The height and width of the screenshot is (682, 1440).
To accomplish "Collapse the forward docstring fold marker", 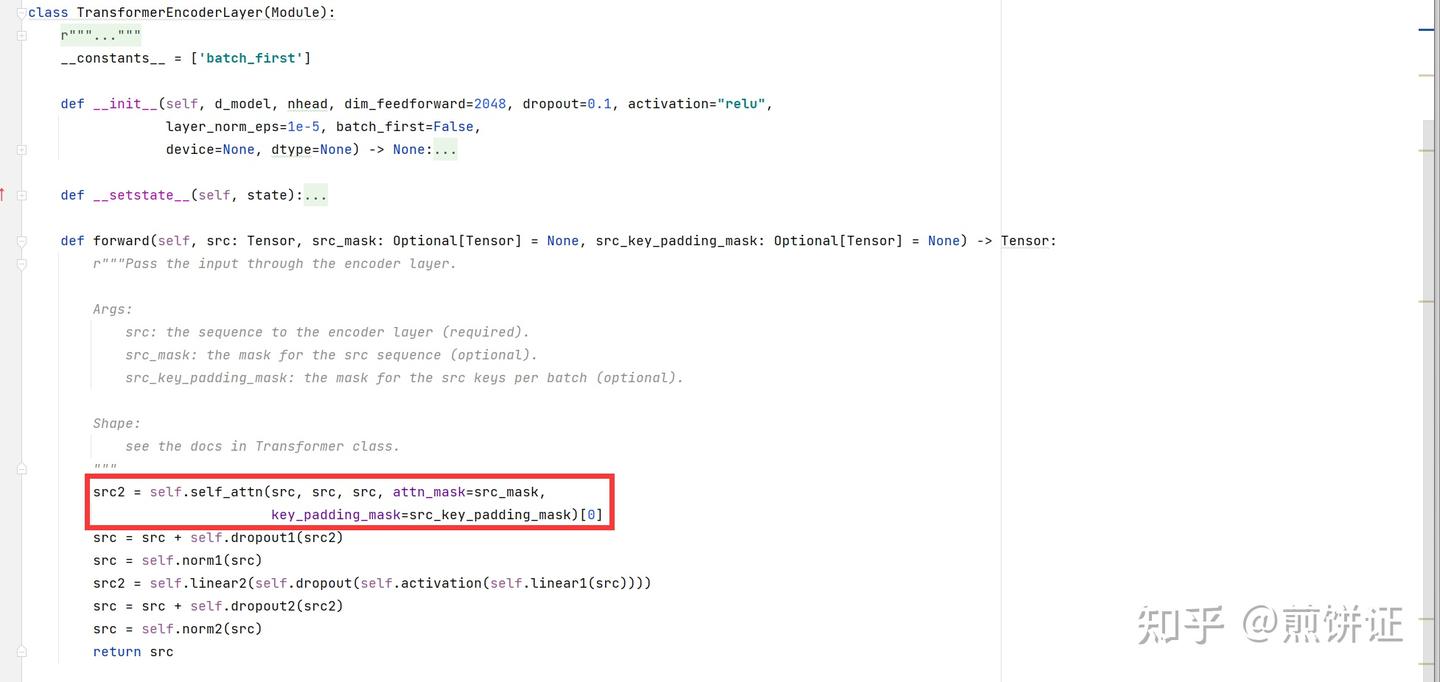I will (x=21, y=263).
